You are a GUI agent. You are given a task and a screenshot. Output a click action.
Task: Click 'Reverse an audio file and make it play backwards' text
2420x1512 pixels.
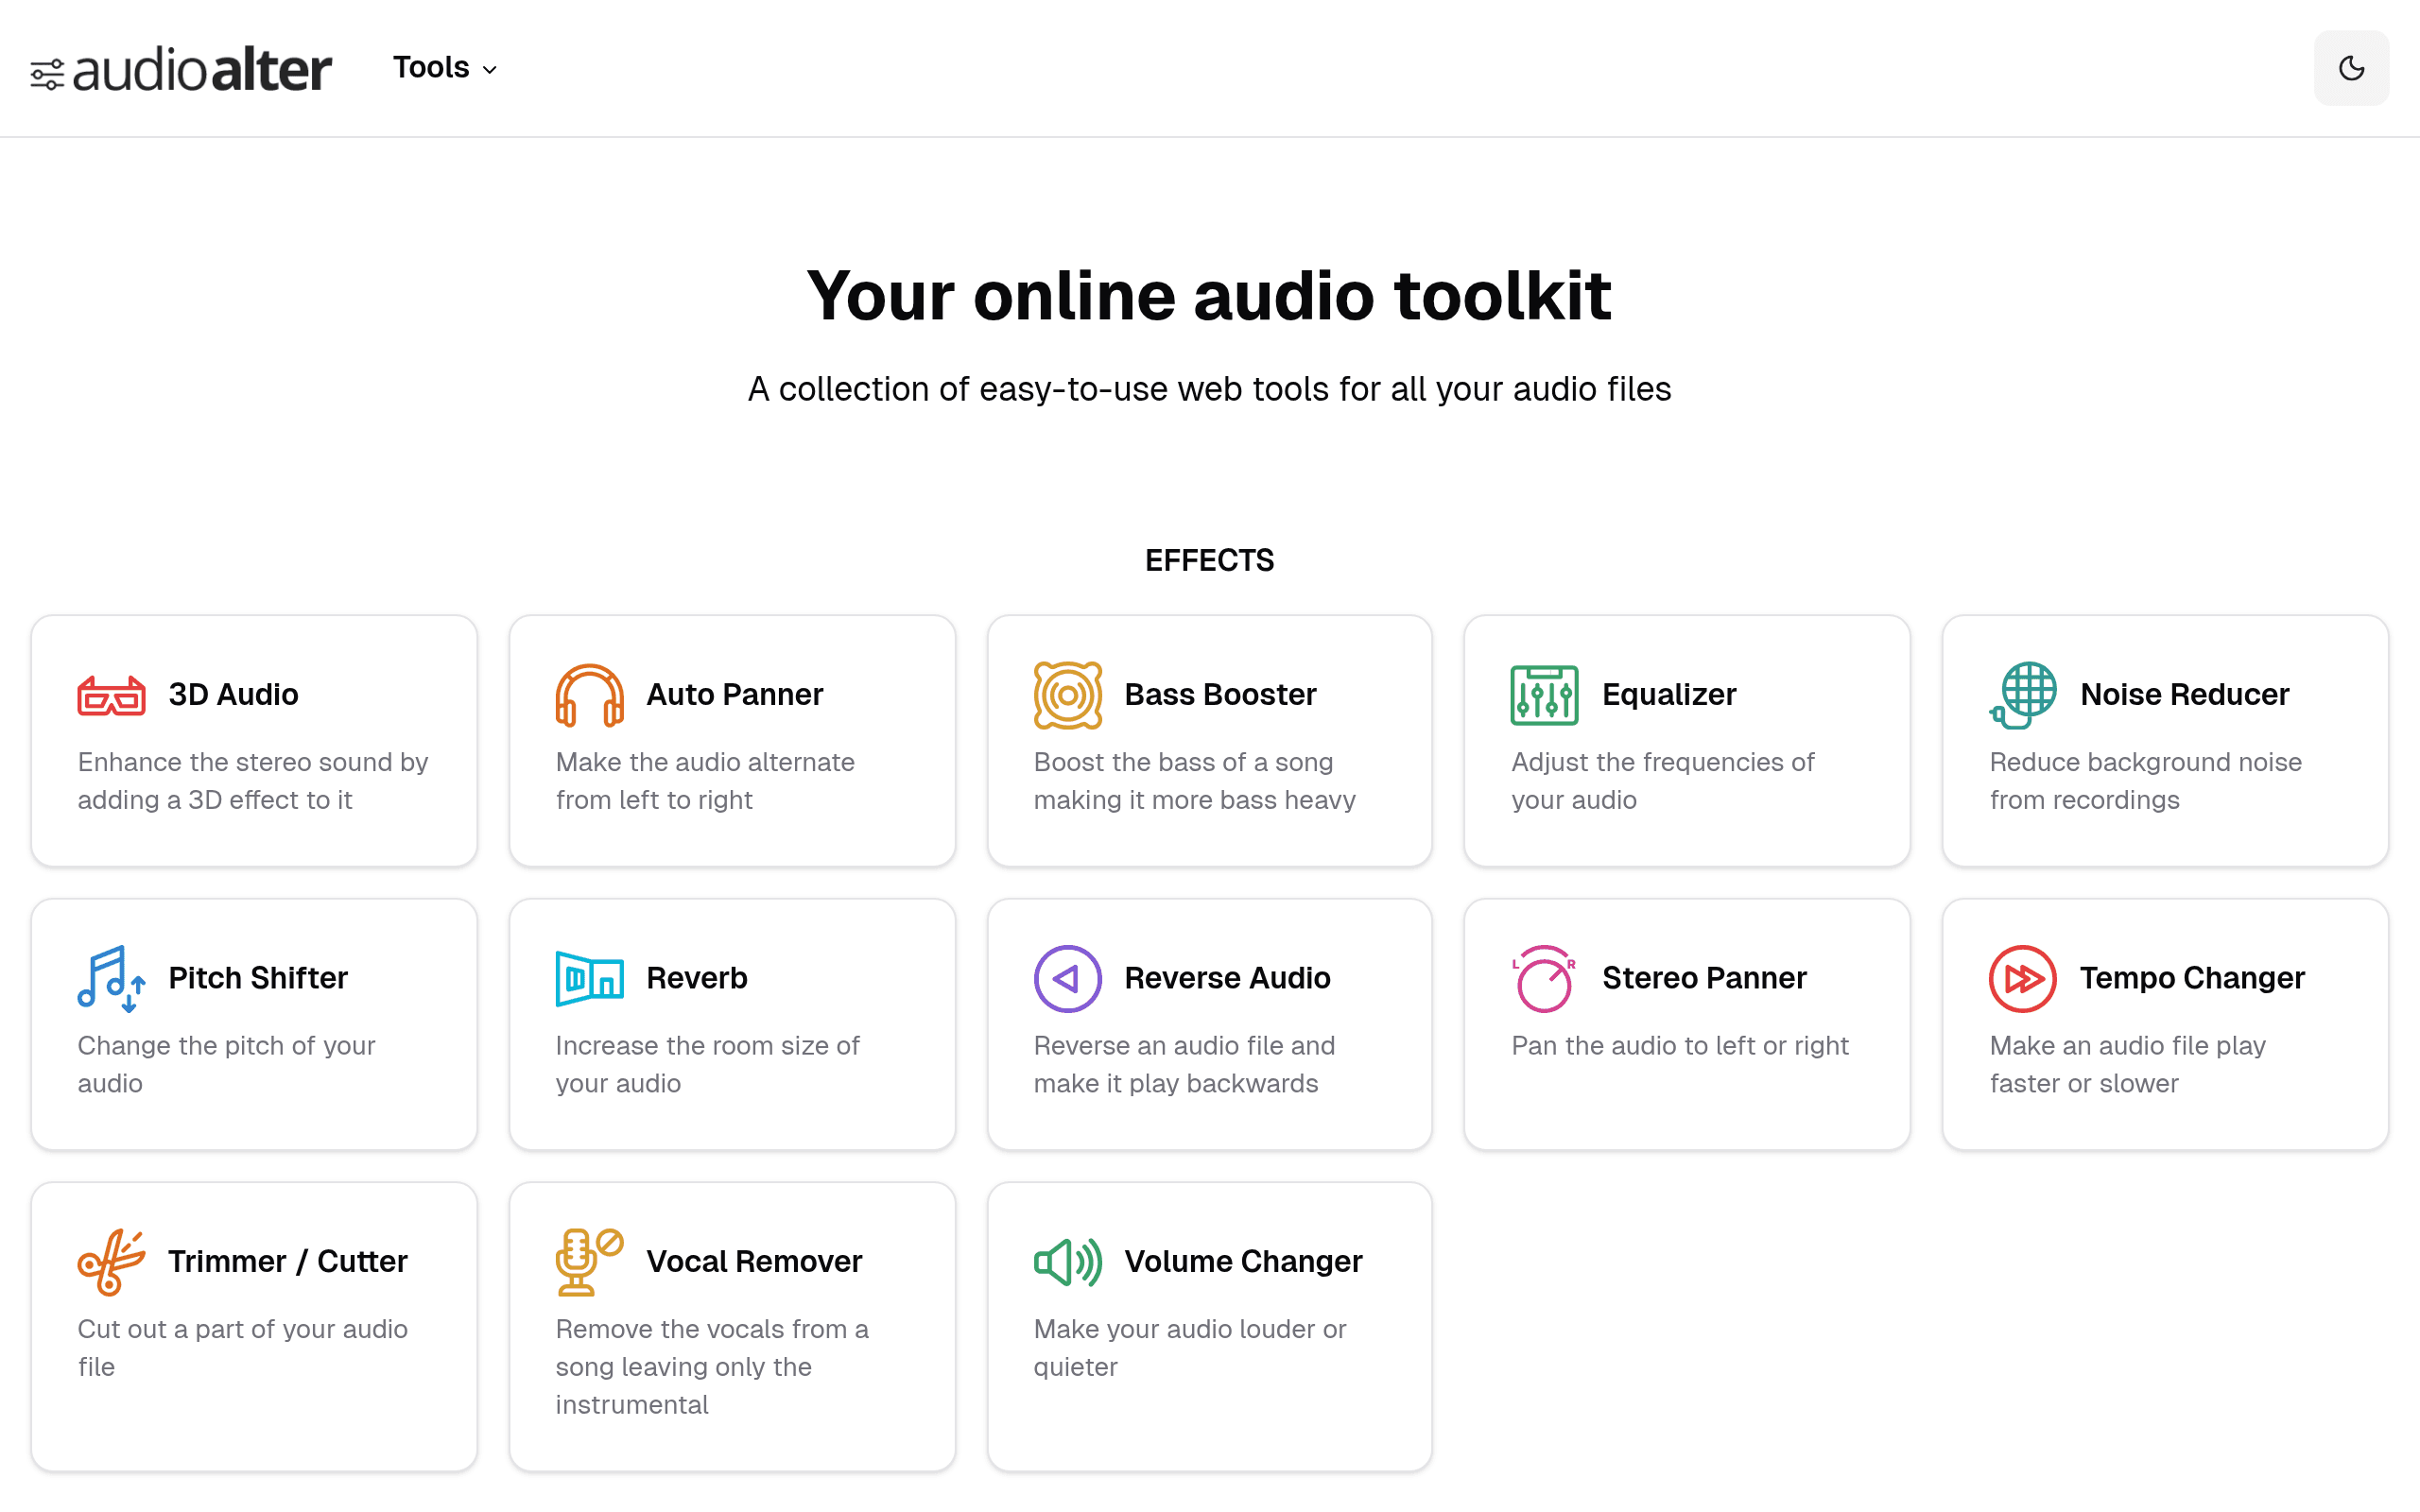pos(1184,1064)
